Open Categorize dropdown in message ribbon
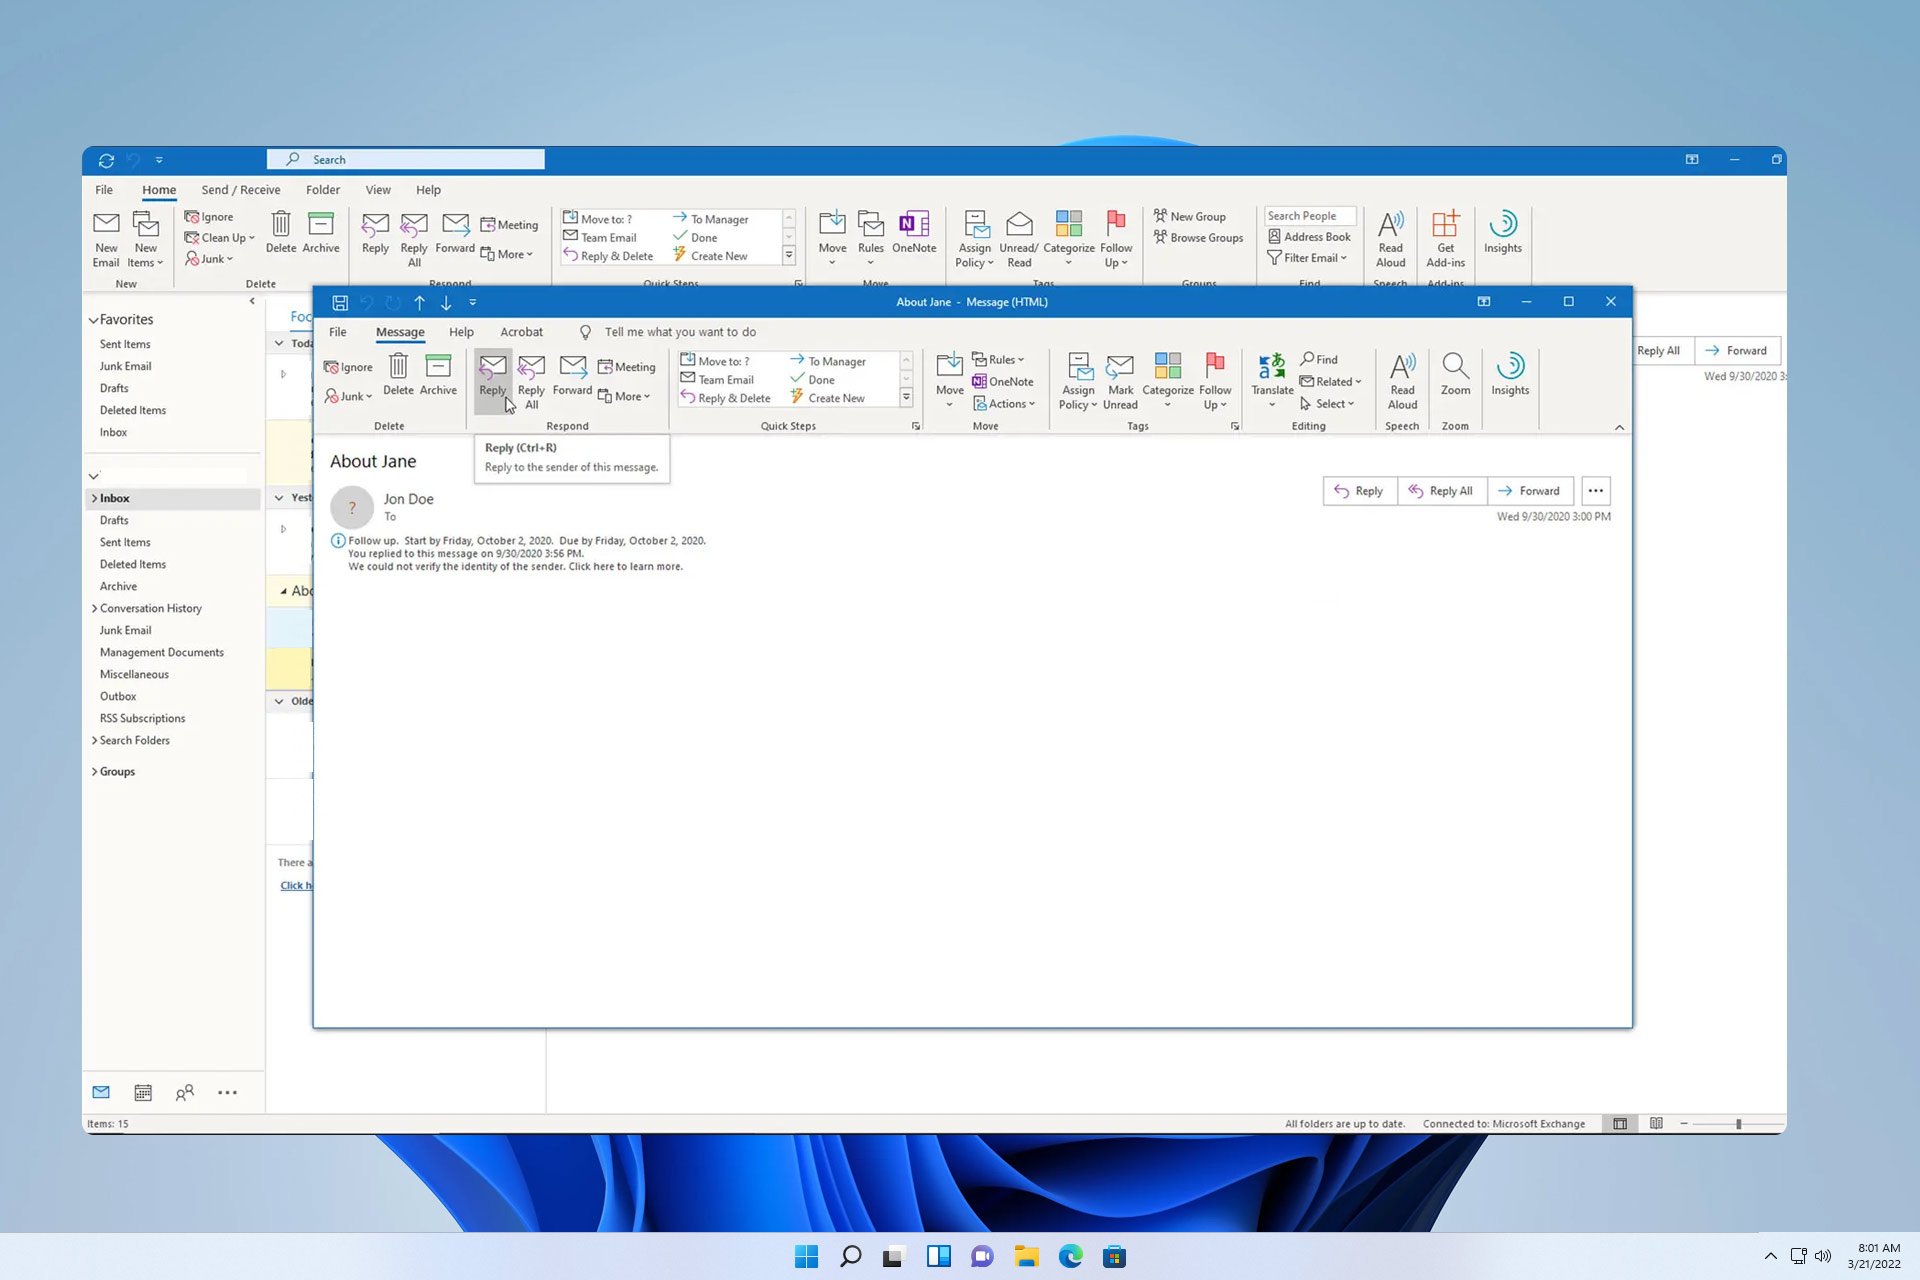The width and height of the screenshot is (1920, 1280). pos(1167,381)
